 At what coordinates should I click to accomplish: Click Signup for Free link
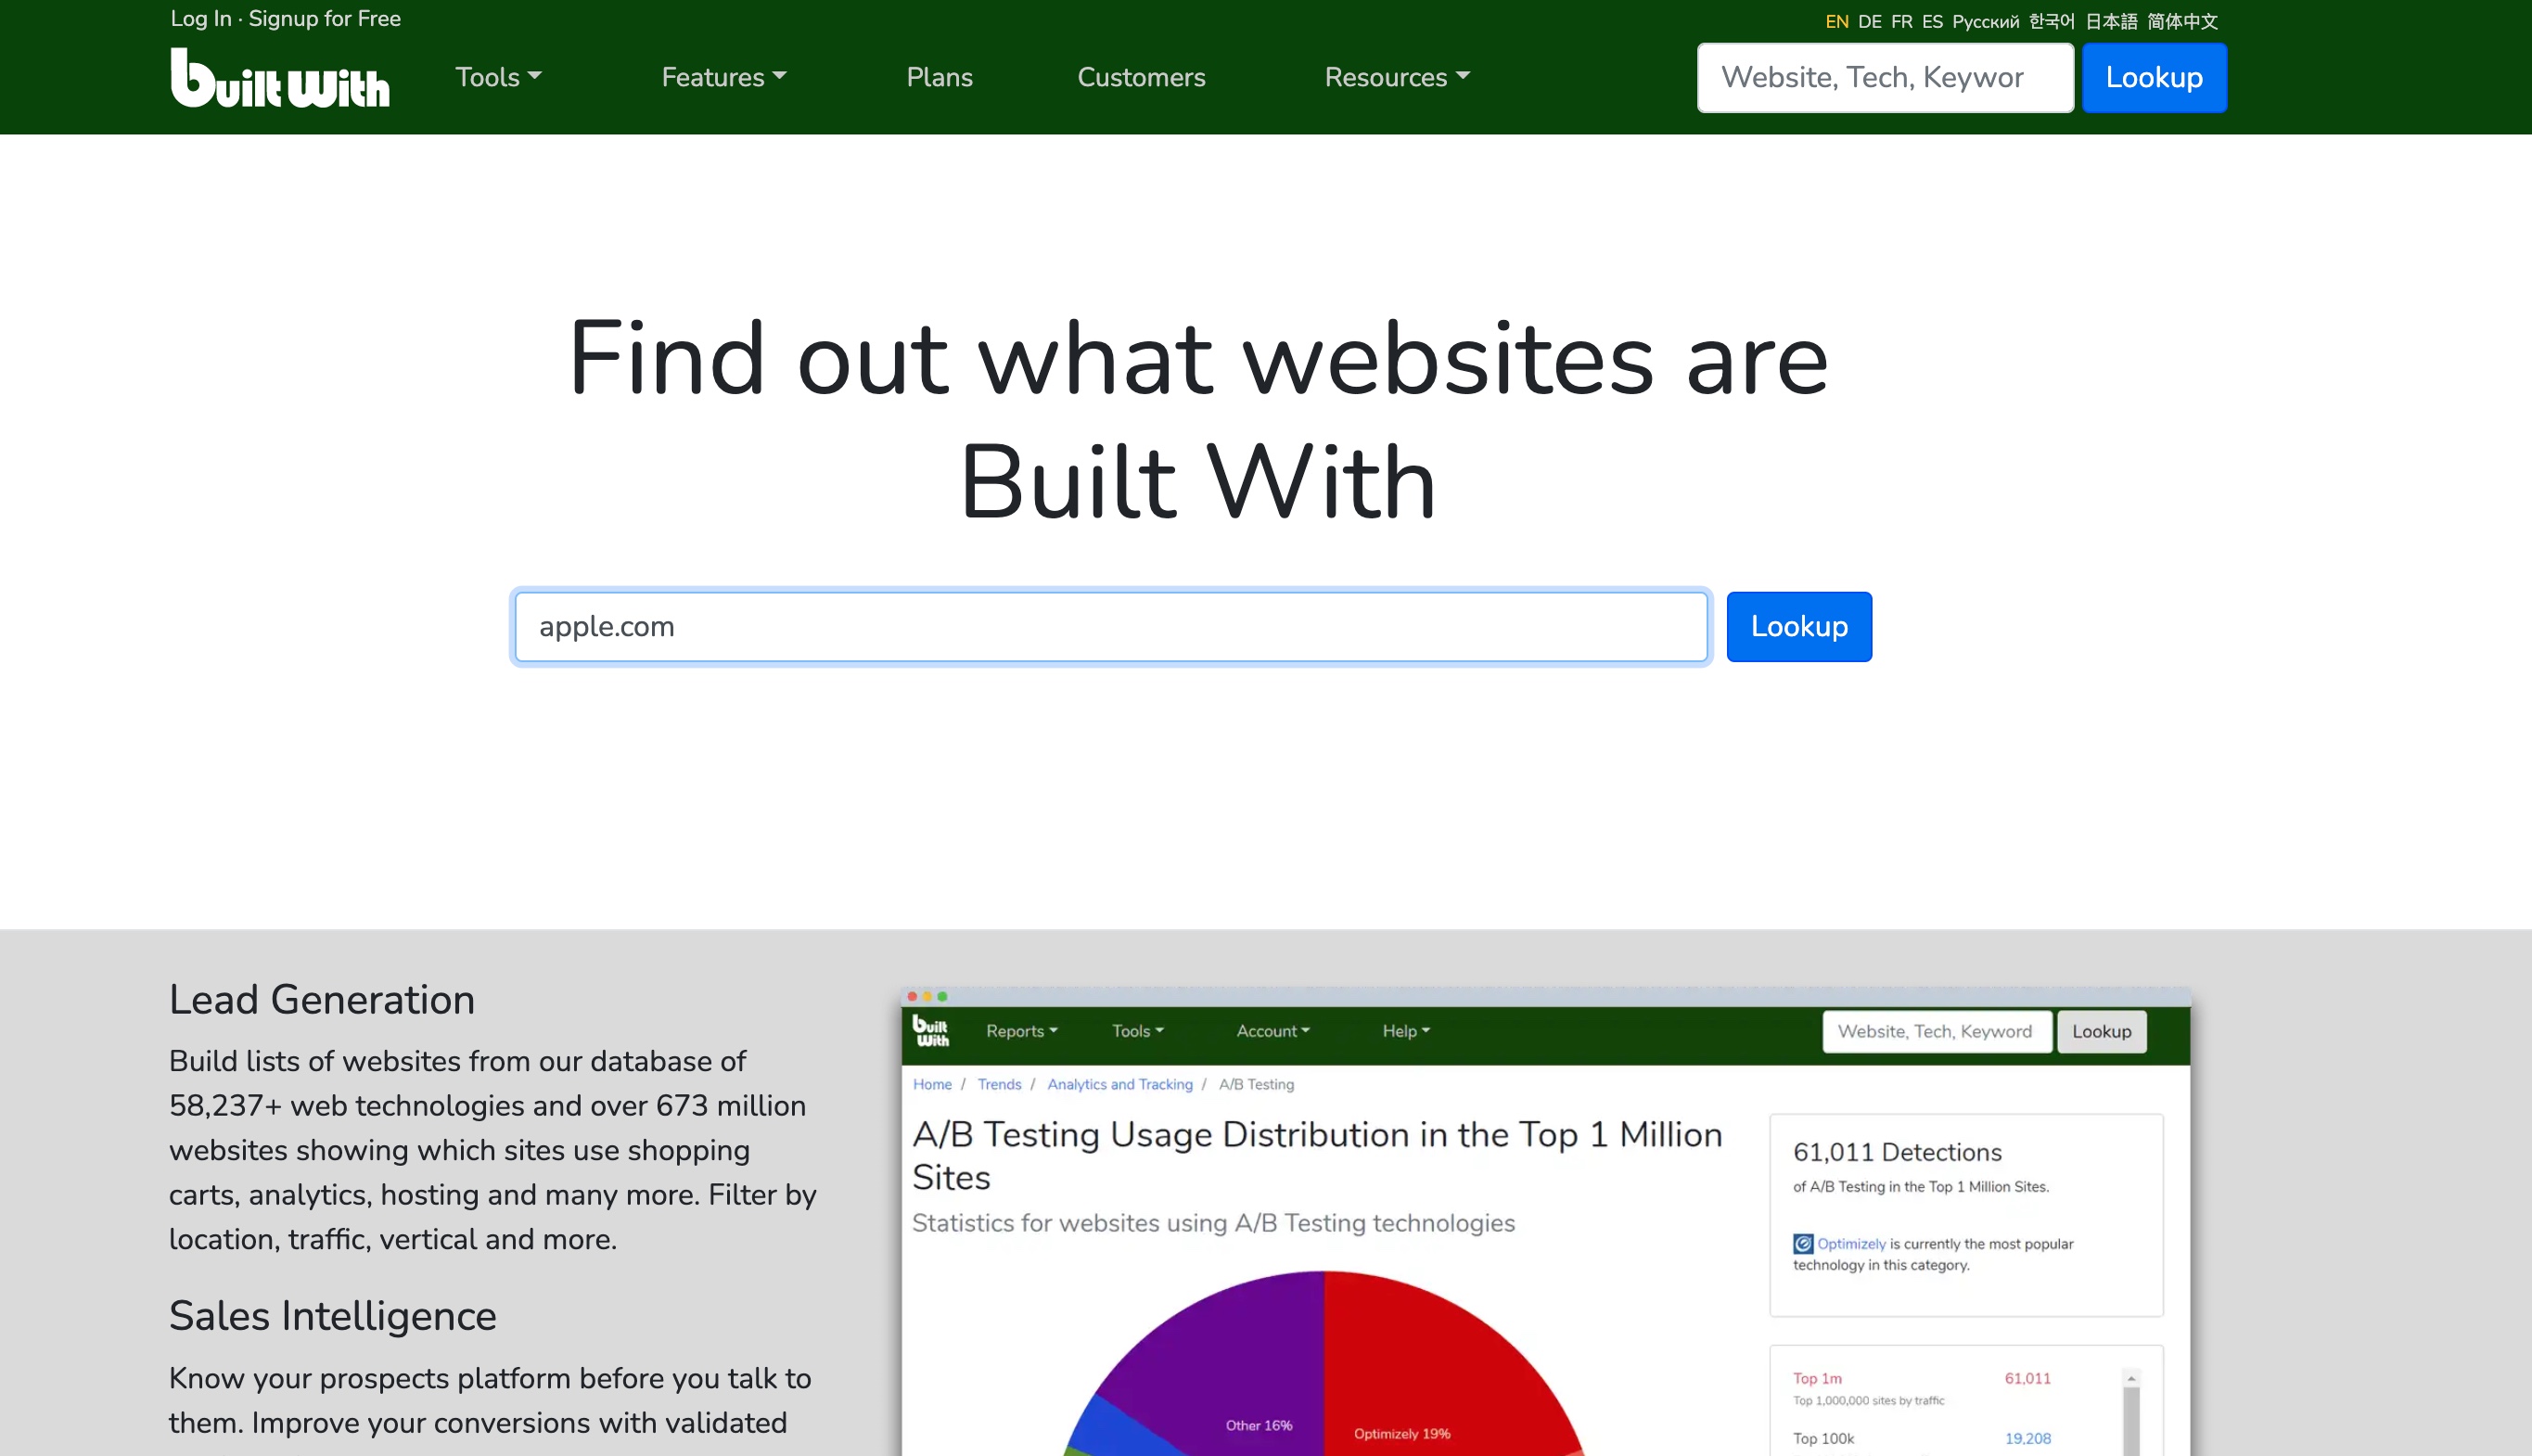click(324, 19)
